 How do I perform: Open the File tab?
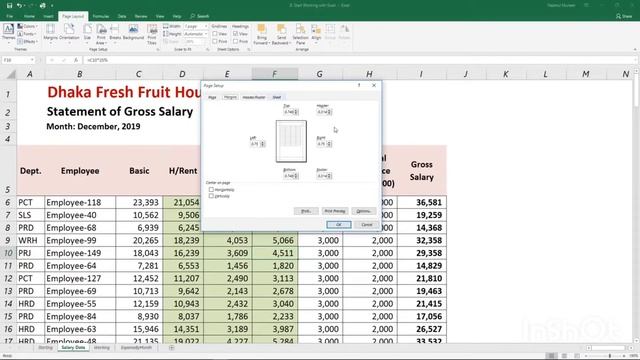tap(10, 16)
